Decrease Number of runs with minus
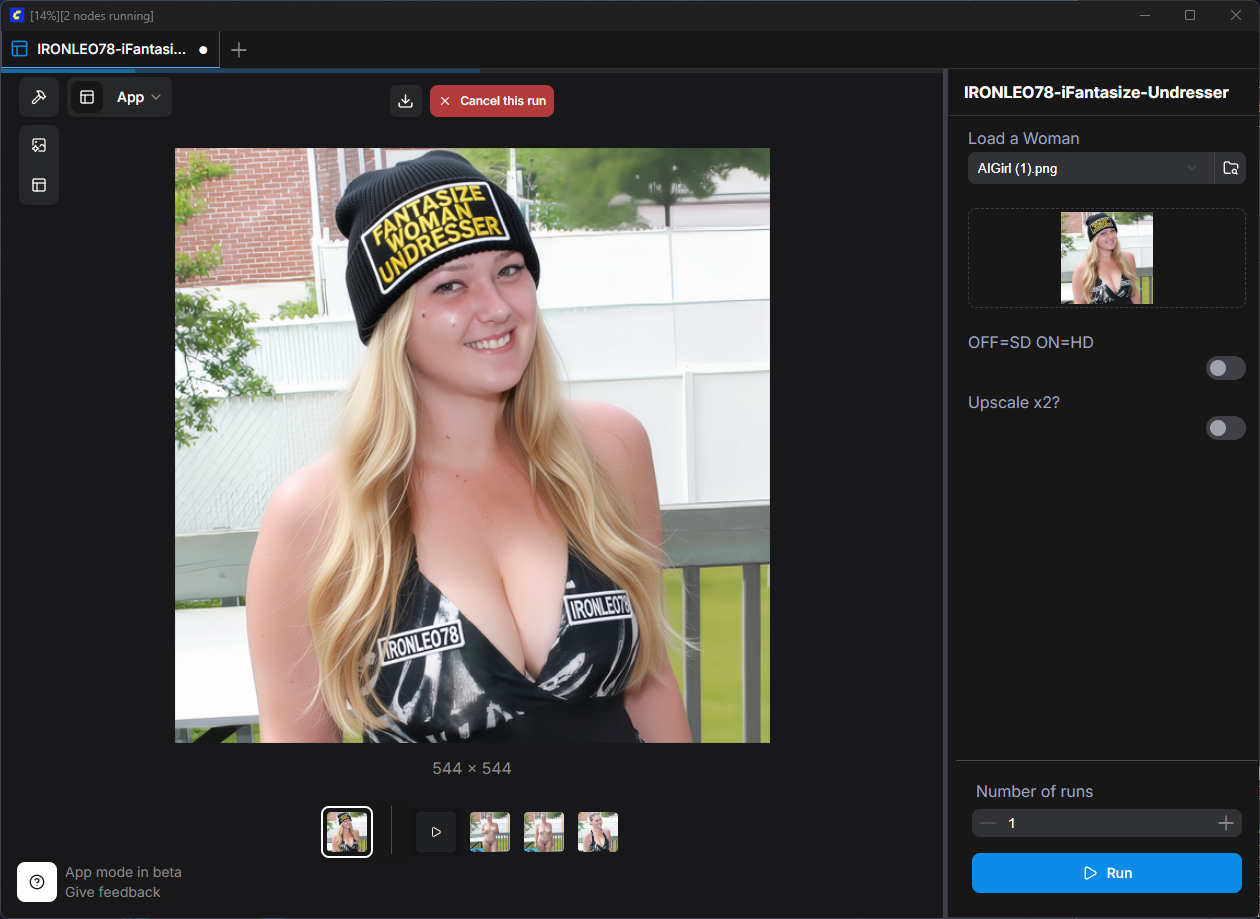This screenshot has height=919, width=1260. coord(988,823)
